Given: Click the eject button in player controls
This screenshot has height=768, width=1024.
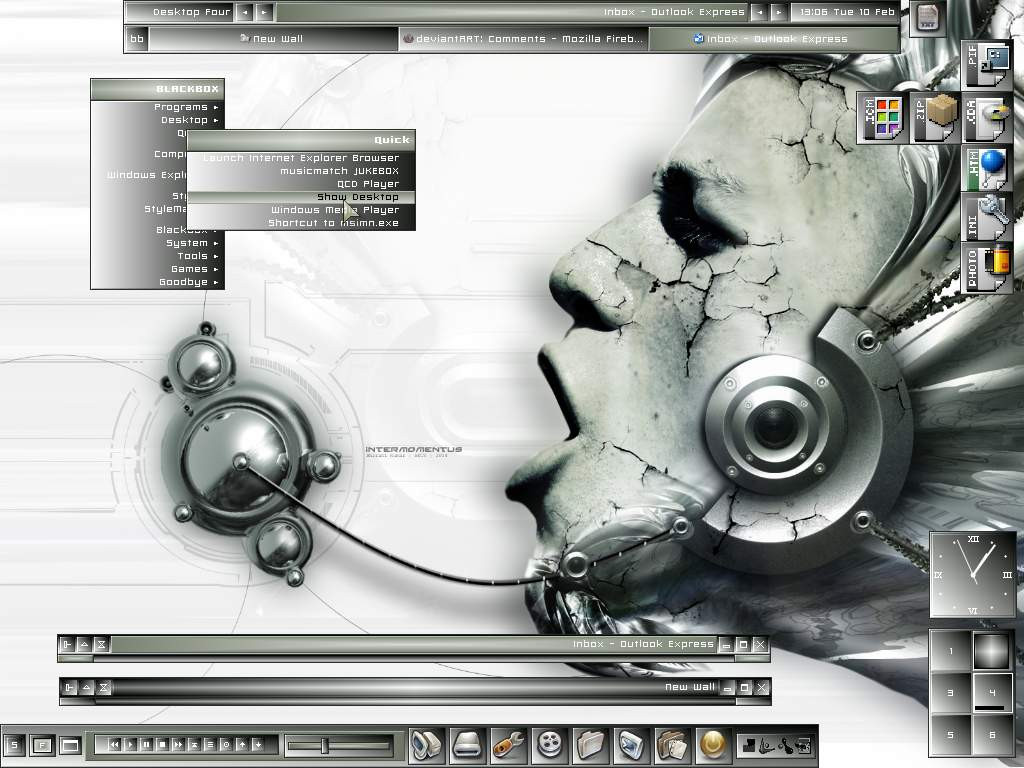Looking at the screenshot, I should pyautogui.click(x=195, y=744).
